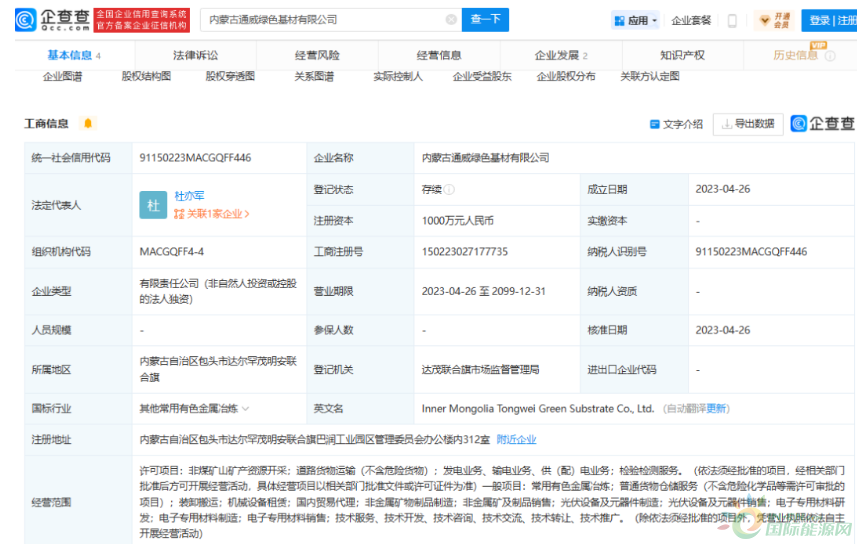Open the 企业股权分布 sub-menu item
Image resolution: width=857 pixels, height=544 pixels.
(566, 77)
